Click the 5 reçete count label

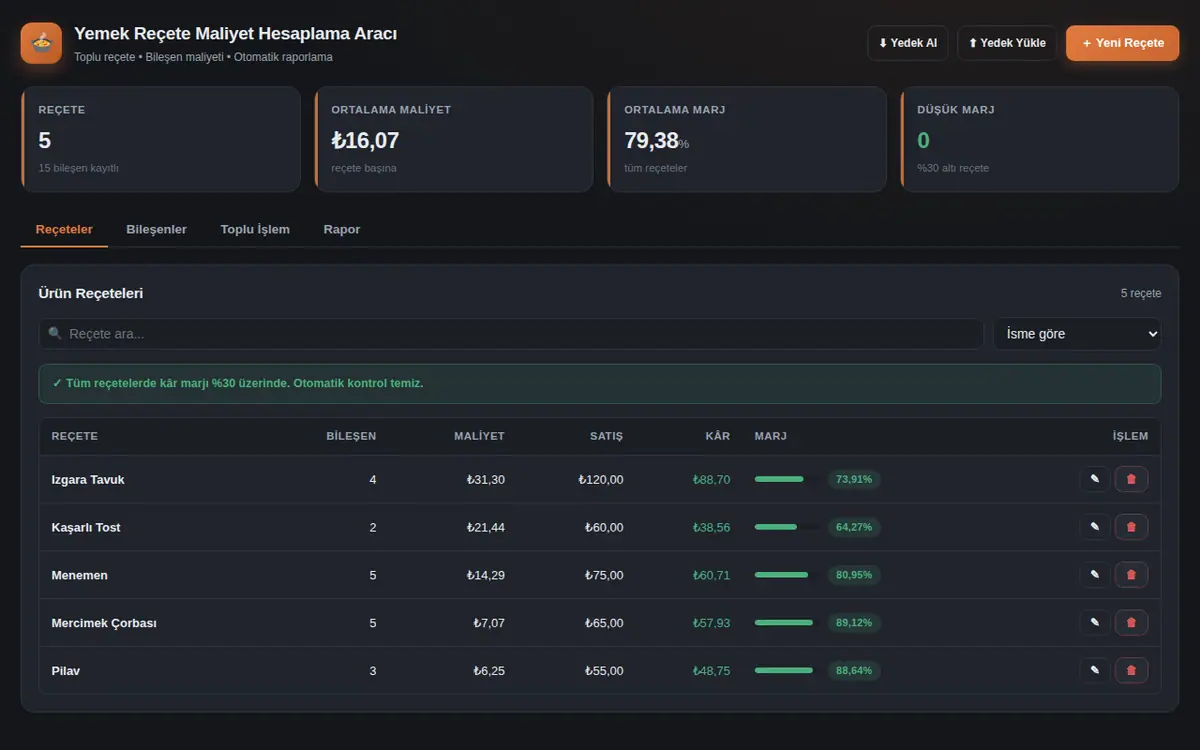tap(1141, 294)
